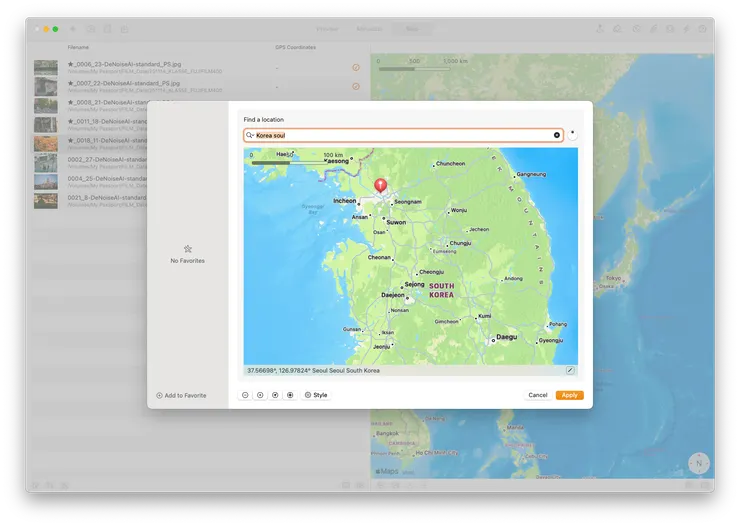Image resolution: width=740 pixels, height=526 pixels.
Task: Click the Bangkok label on background map
Action: click(387, 433)
